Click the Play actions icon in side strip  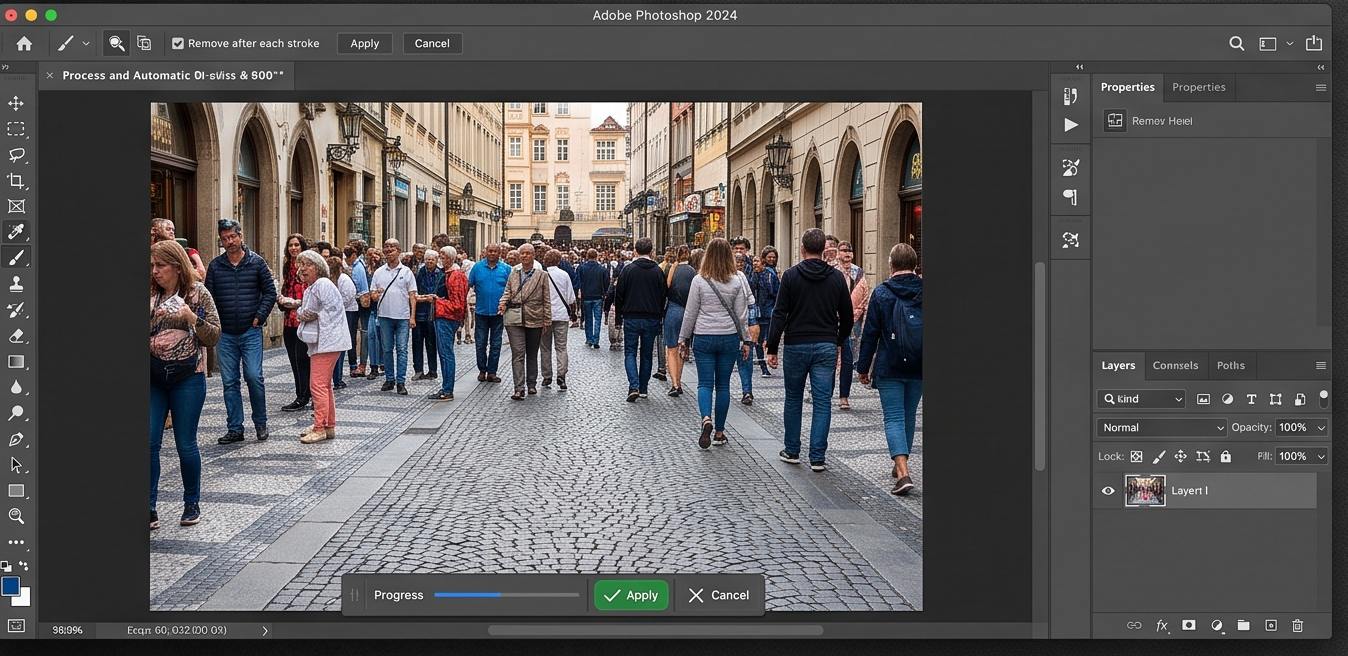(x=1071, y=125)
